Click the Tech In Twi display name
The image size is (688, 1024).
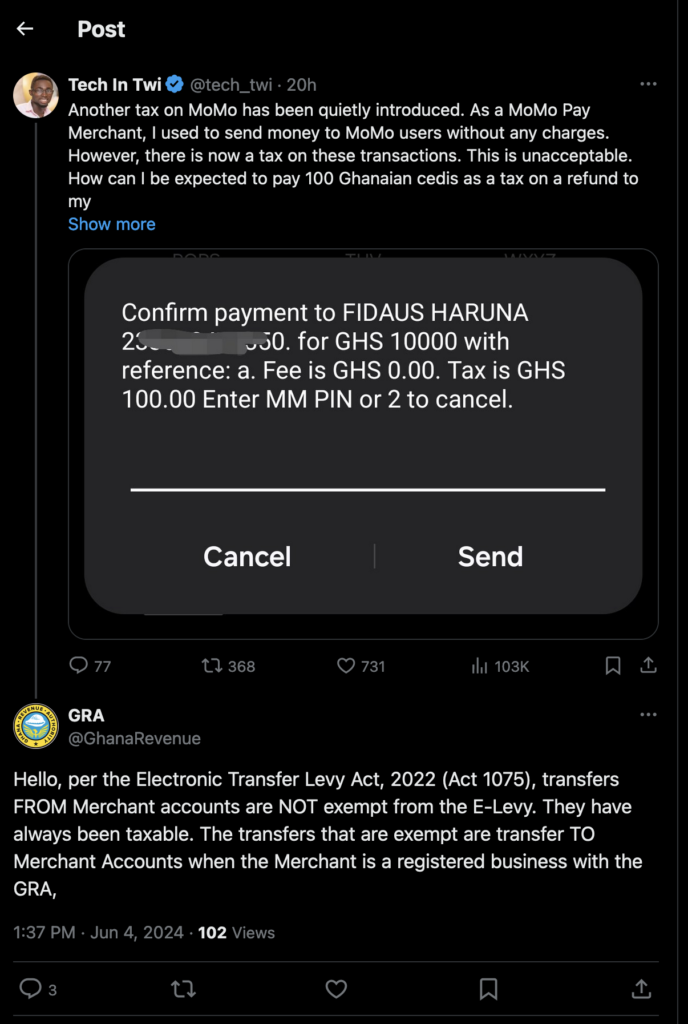(x=114, y=85)
